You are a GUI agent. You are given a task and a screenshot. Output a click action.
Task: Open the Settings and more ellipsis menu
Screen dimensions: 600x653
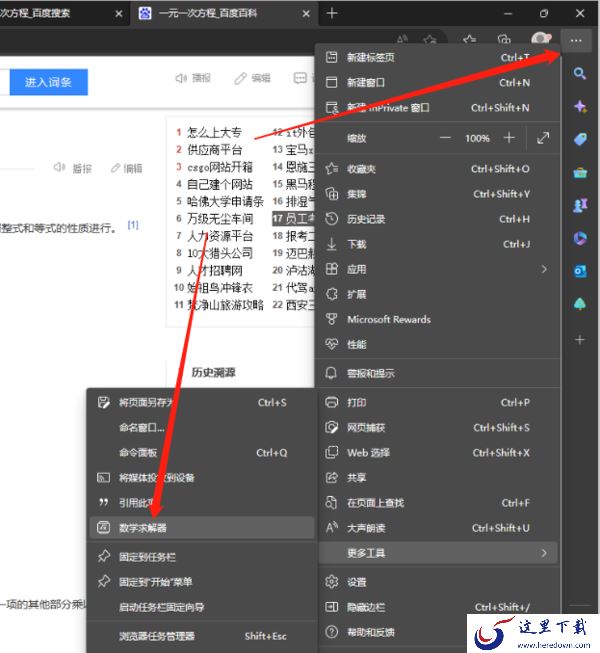(x=576, y=40)
